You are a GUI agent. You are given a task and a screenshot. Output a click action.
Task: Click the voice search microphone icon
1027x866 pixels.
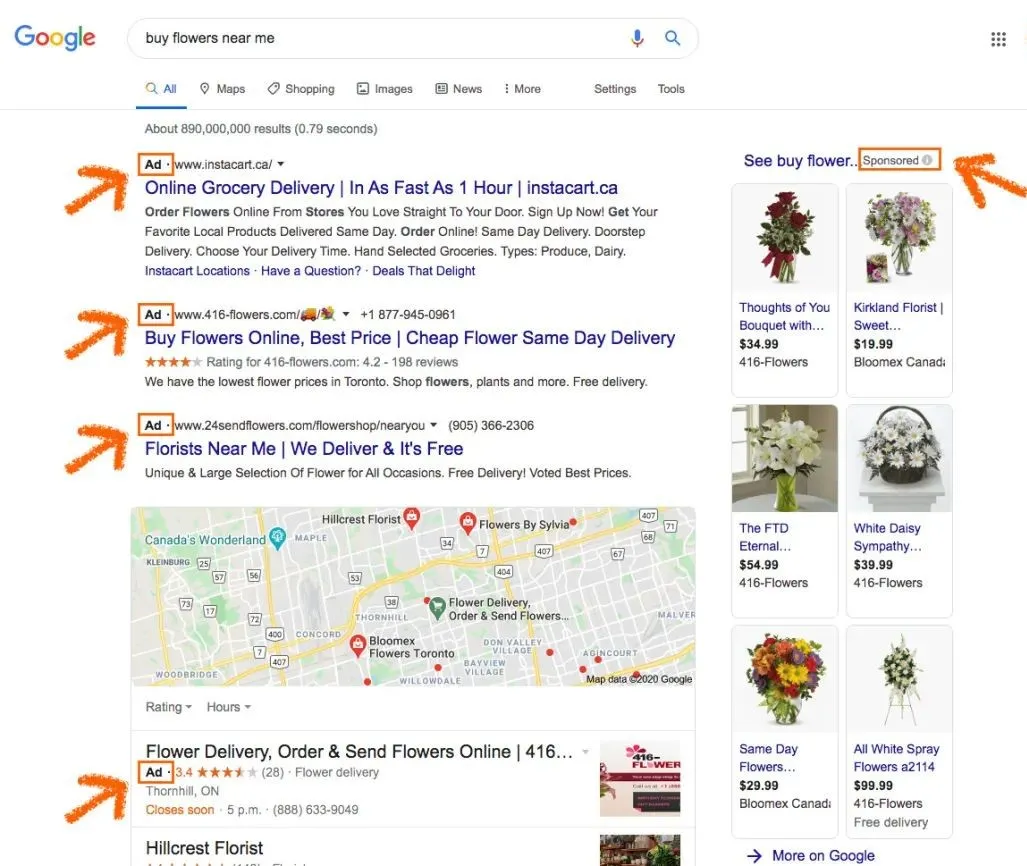click(637, 38)
